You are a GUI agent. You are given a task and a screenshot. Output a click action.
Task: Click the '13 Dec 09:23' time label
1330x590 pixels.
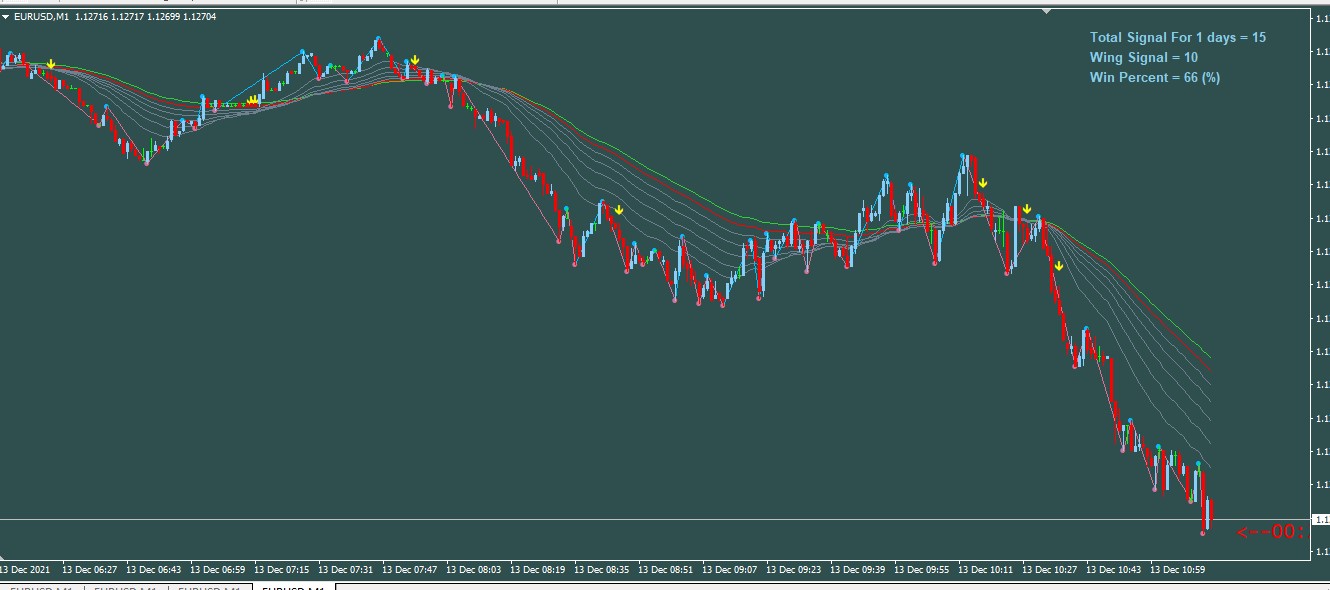point(793,570)
